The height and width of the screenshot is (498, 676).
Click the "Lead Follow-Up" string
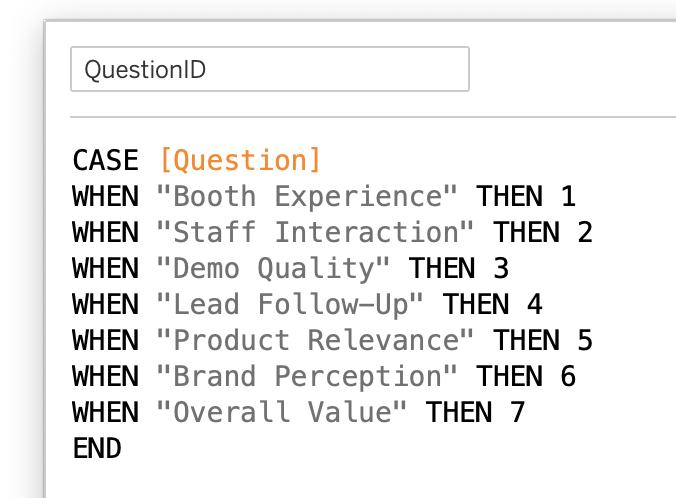(x=290, y=304)
